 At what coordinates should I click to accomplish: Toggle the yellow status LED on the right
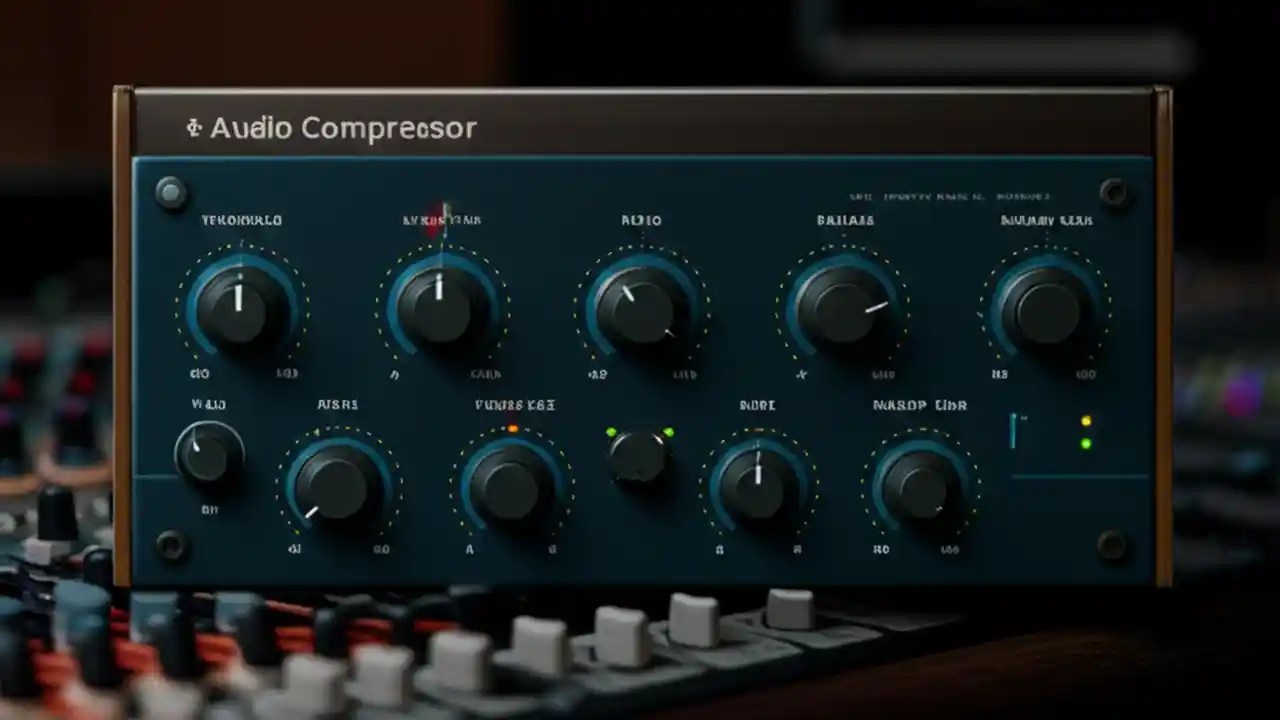point(1086,422)
